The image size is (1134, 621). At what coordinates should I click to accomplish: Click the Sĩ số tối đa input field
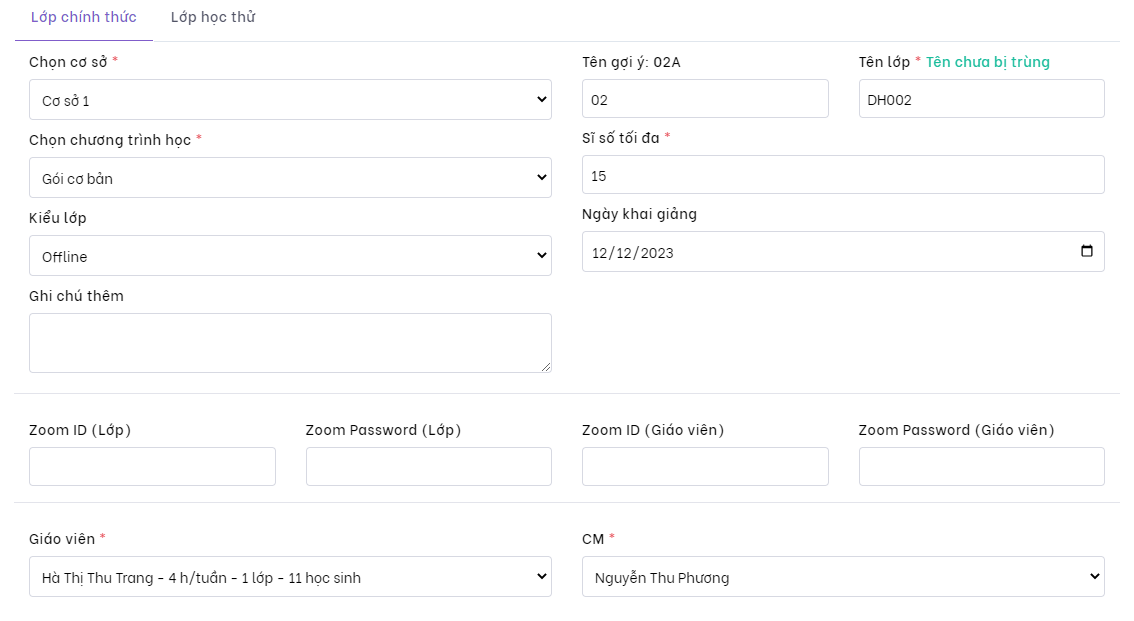click(843, 175)
